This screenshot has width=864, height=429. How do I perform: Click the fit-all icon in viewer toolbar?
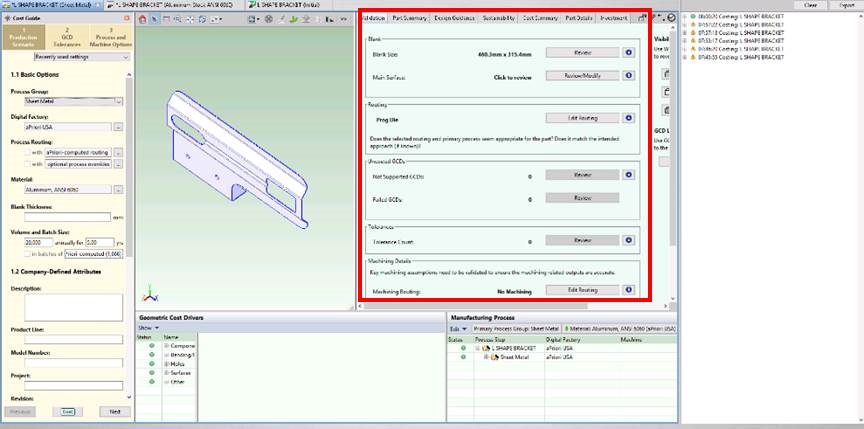click(x=190, y=19)
